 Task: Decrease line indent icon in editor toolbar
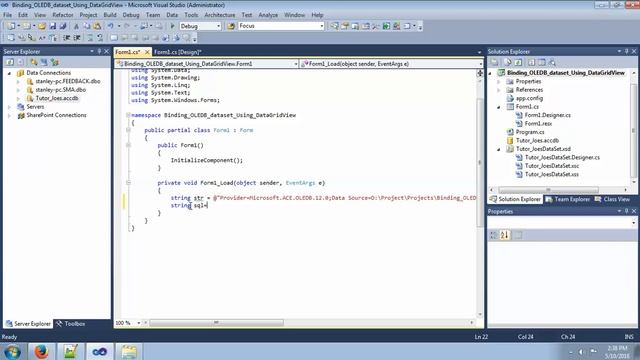67,38
